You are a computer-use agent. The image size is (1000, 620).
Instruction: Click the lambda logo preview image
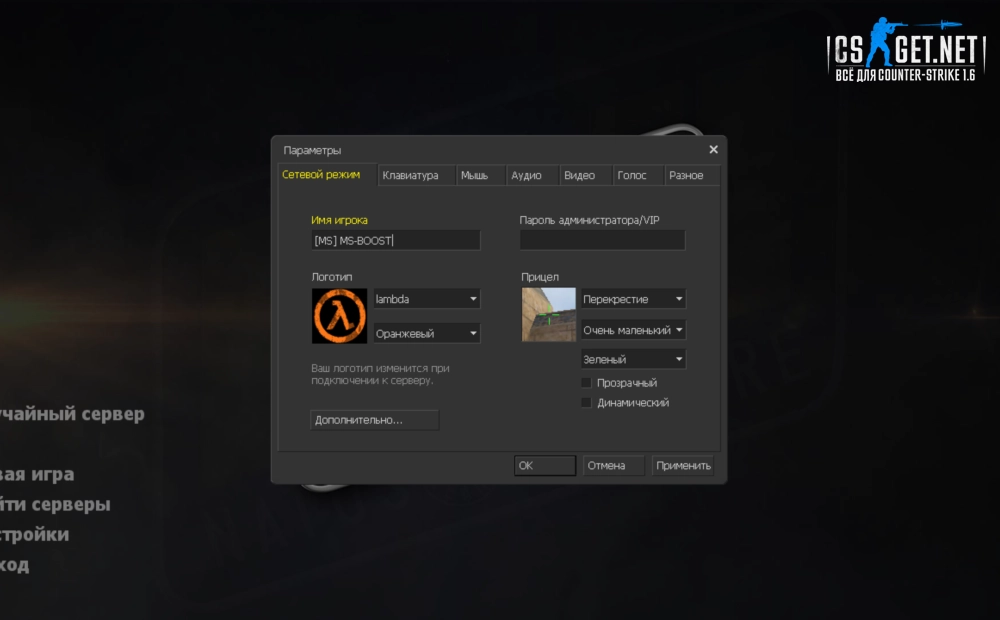pos(339,316)
